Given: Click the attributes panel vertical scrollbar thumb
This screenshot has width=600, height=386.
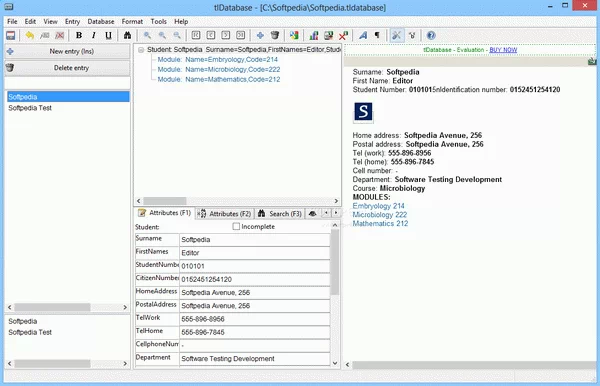Looking at the screenshot, I should tap(334, 262).
